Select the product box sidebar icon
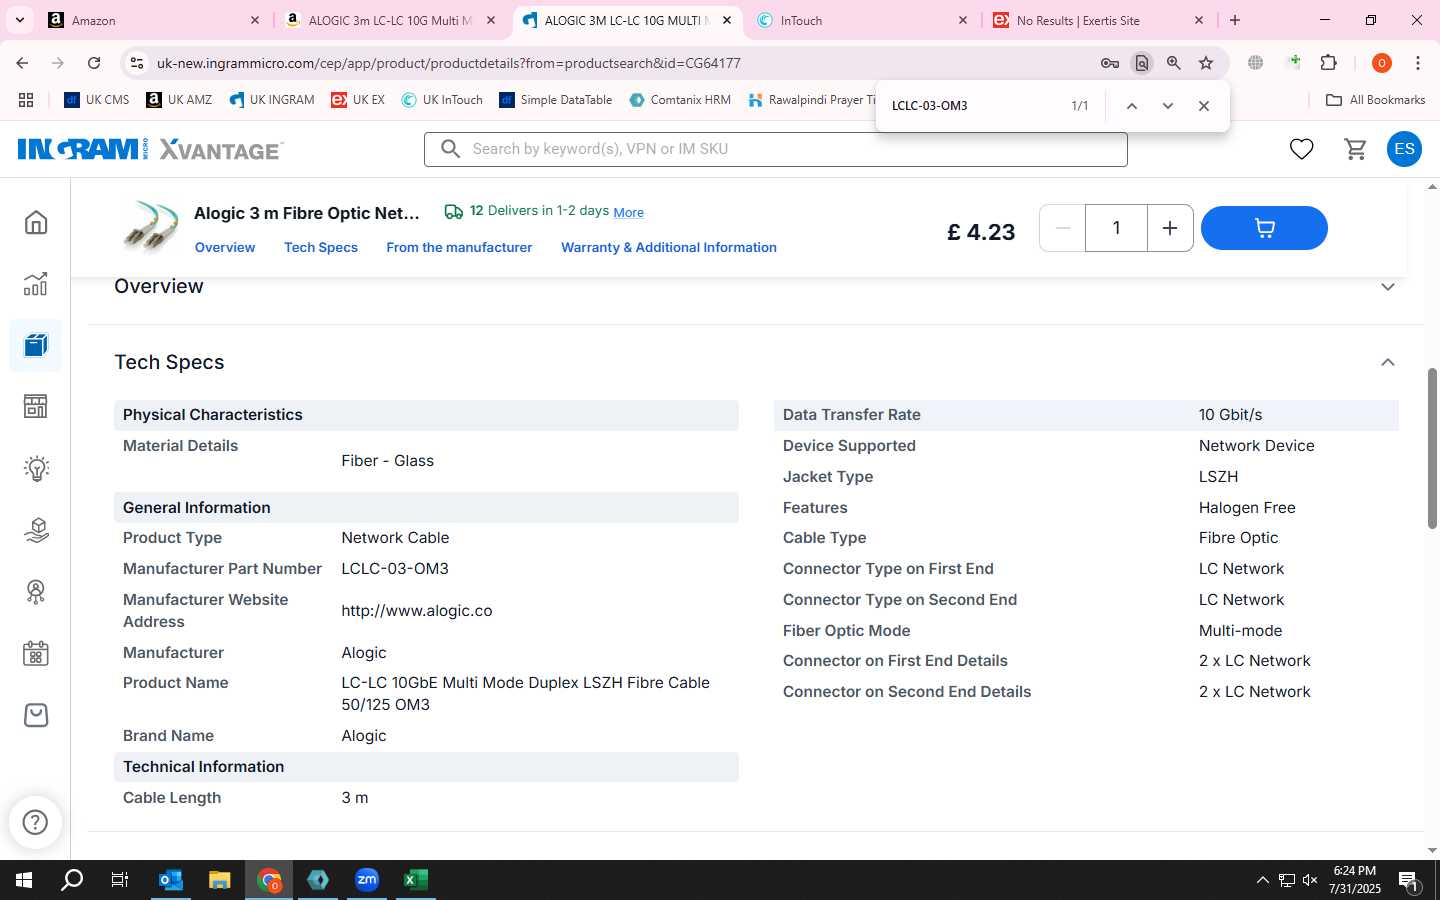The image size is (1440, 900). click(x=36, y=345)
